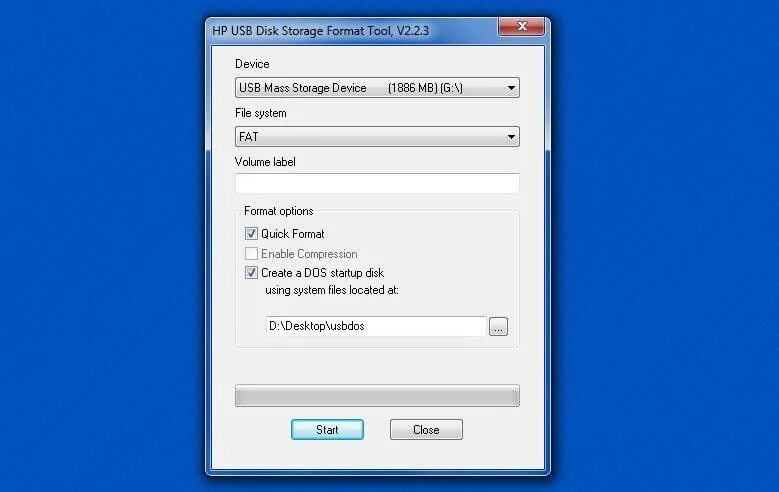Click the Create a DOS startup disk label
Image resolution: width=779 pixels, height=492 pixels.
pyautogui.click(x=322, y=273)
